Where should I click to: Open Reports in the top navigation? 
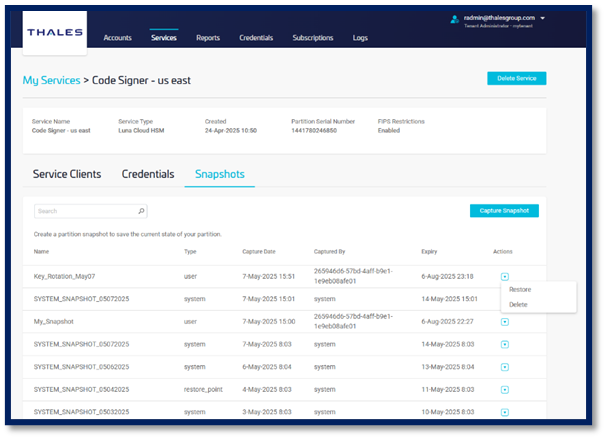click(x=208, y=38)
